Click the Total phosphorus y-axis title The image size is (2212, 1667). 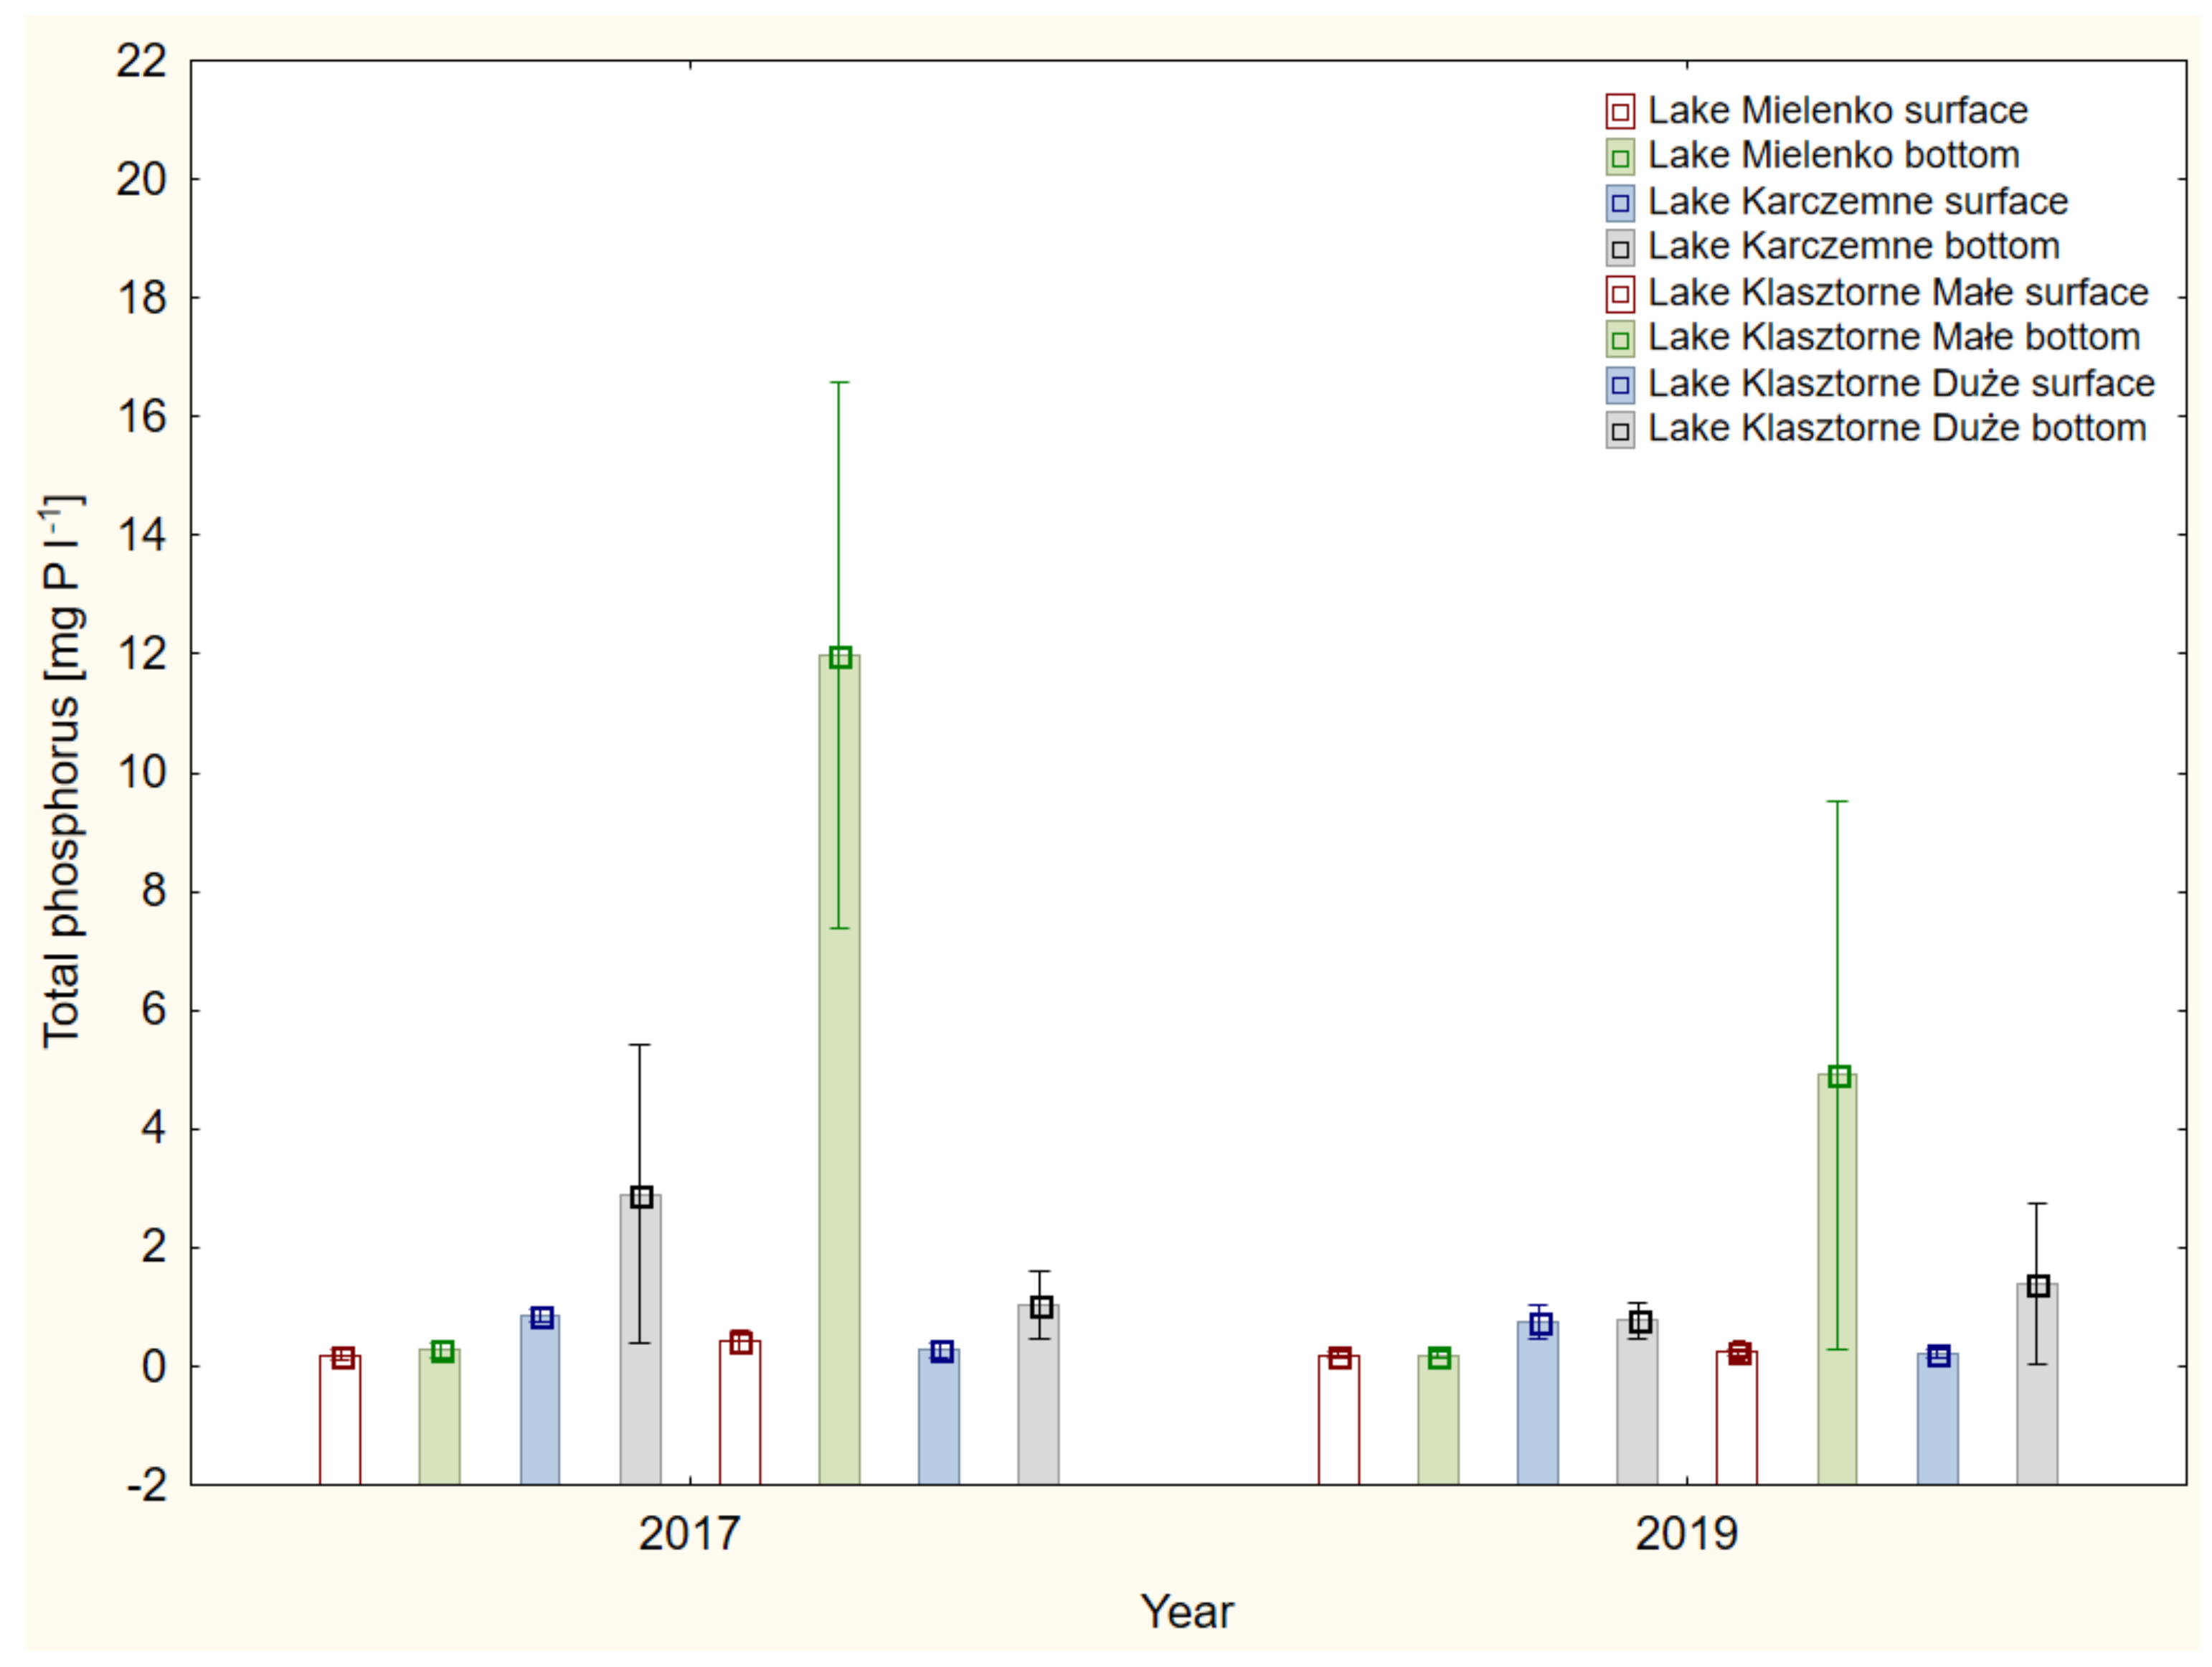pyautogui.click(x=62, y=771)
